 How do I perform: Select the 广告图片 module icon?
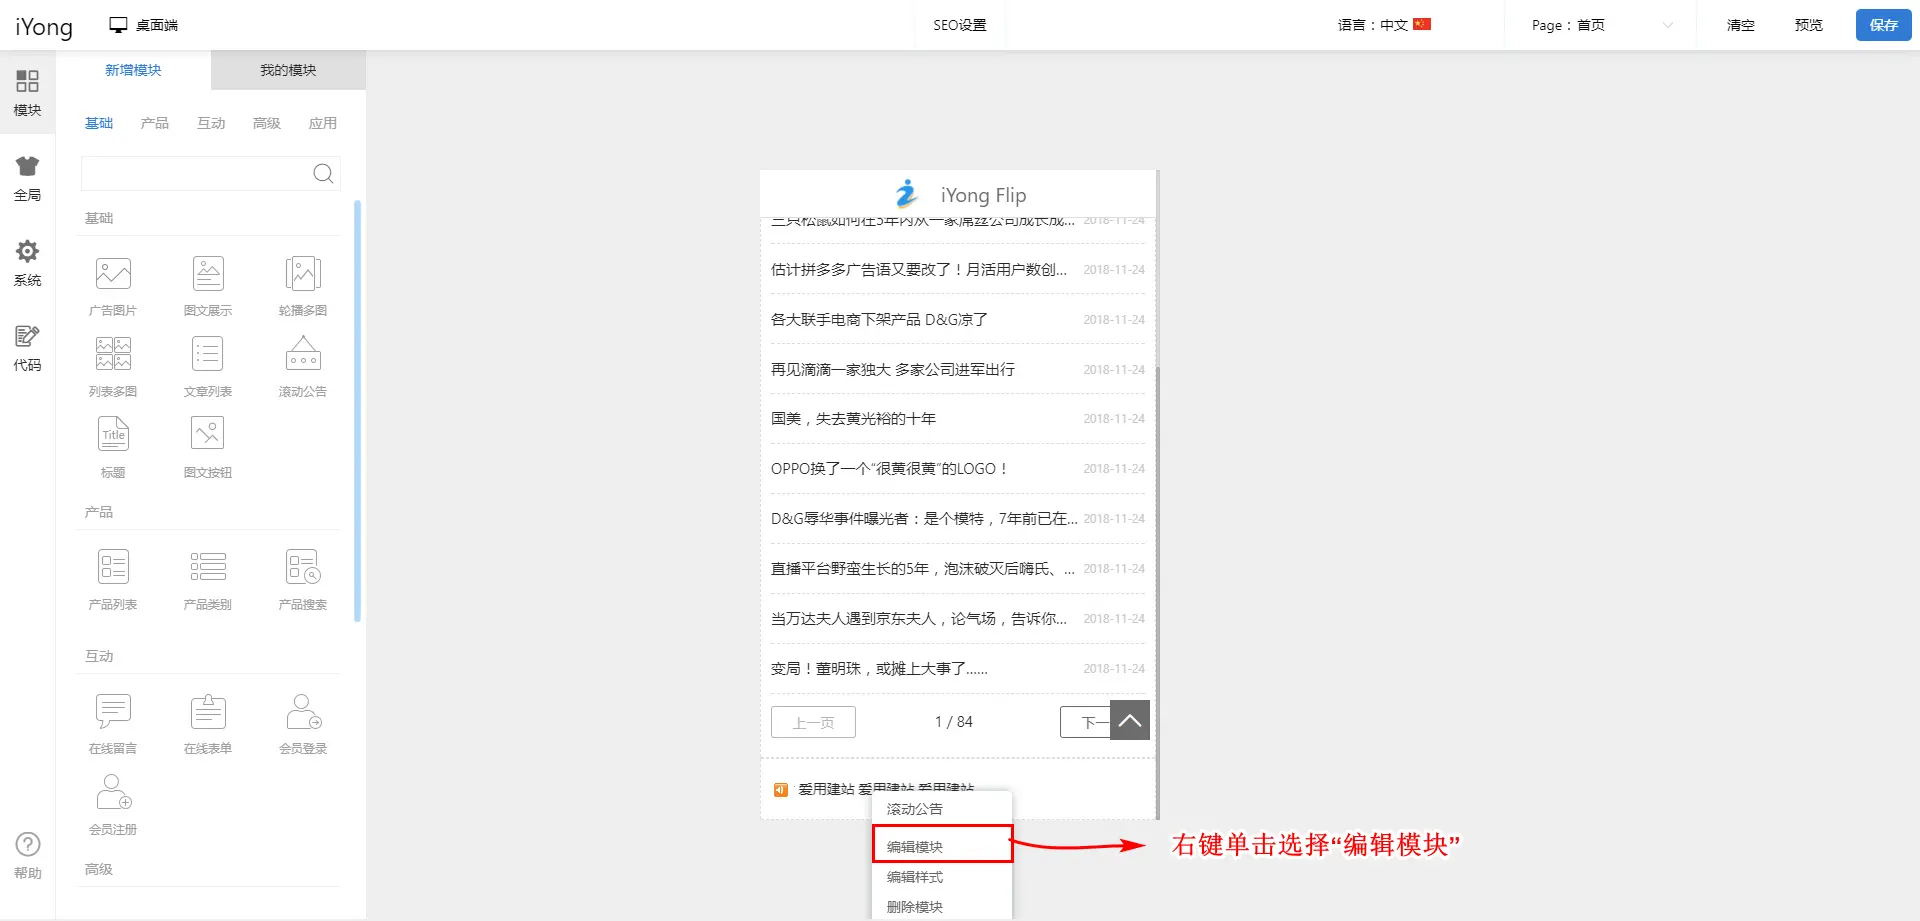[113, 274]
